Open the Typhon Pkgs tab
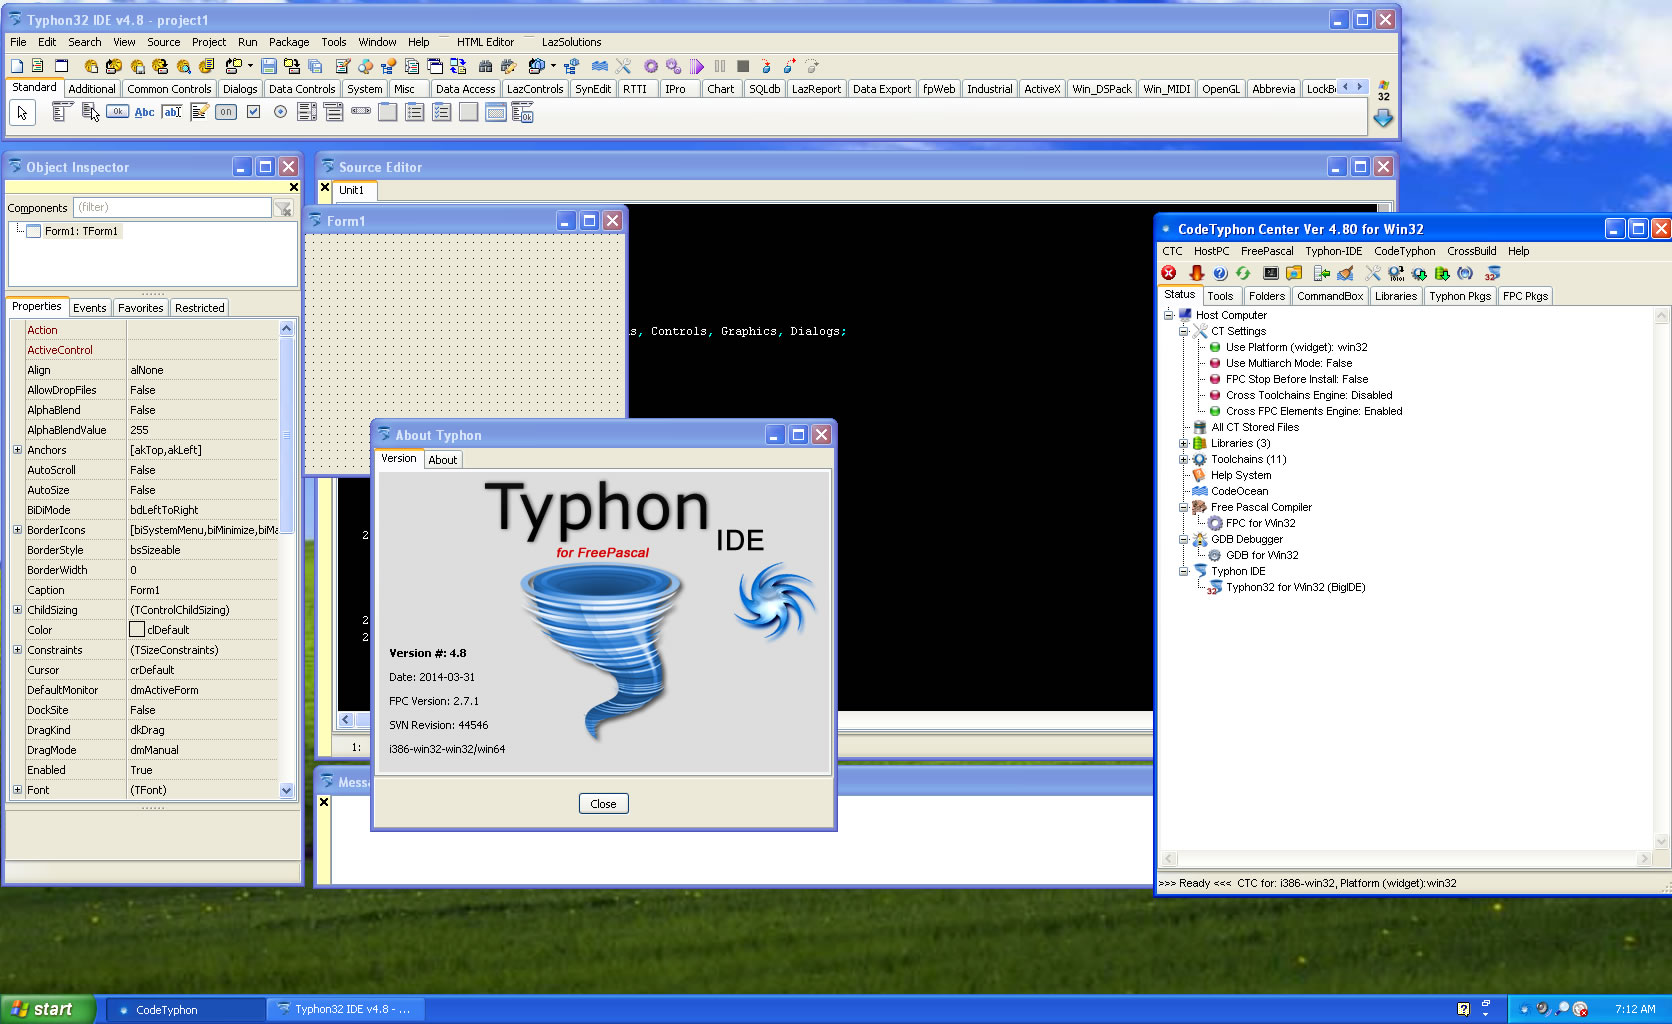Image resolution: width=1672 pixels, height=1024 pixels. pyautogui.click(x=1459, y=296)
